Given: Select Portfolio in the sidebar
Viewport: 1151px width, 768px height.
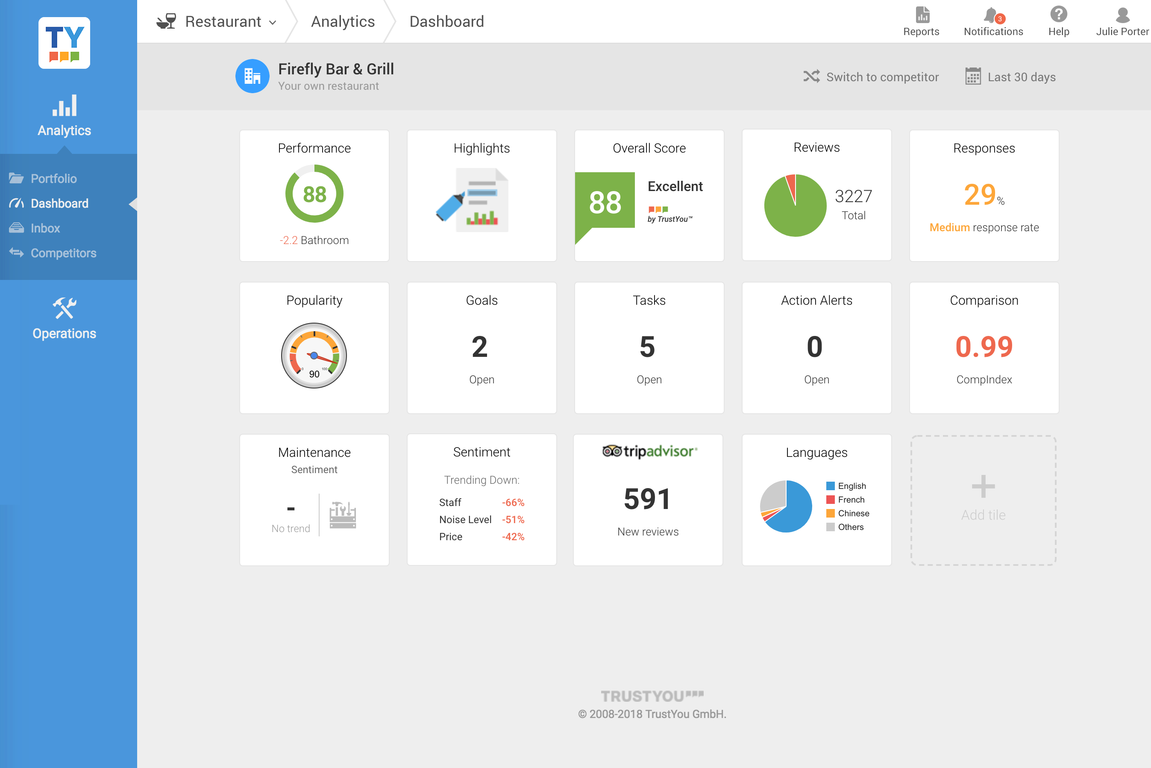Looking at the screenshot, I should [x=53, y=179].
